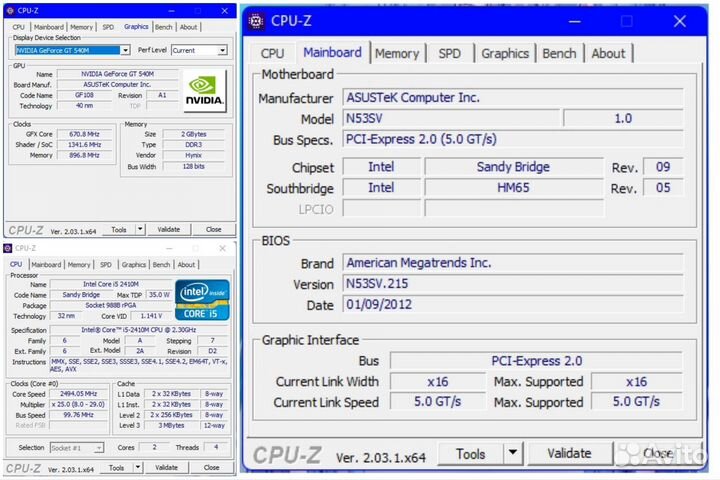Click Core Speed value 2494.05 MHz
The width and height of the screenshot is (720, 480).
(x=79, y=394)
